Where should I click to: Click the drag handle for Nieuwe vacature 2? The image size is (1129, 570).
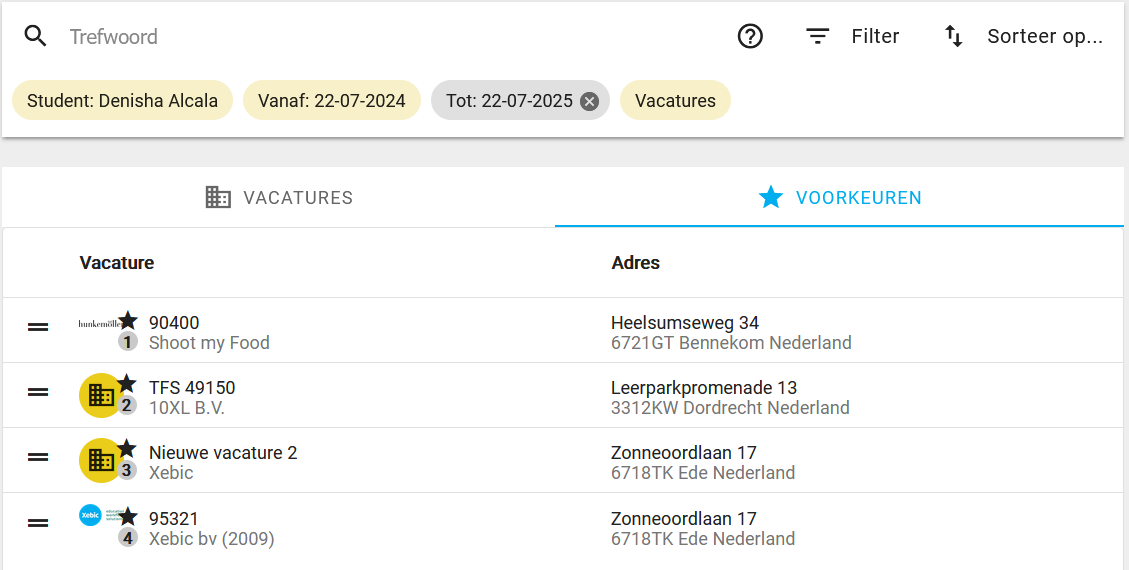tap(38, 457)
